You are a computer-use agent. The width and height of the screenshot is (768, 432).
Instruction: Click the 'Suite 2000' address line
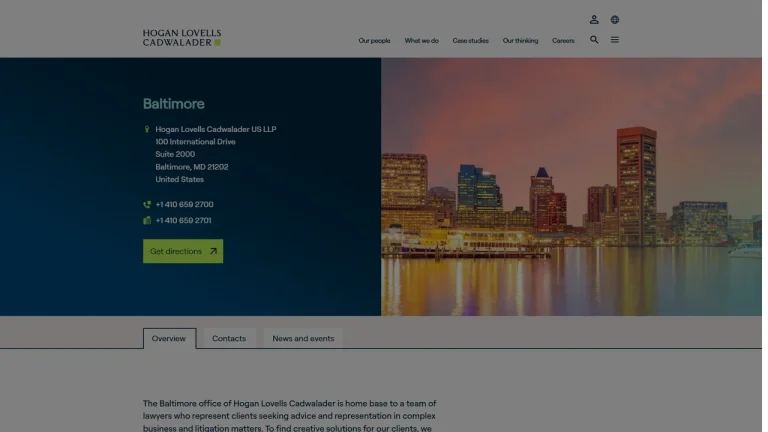pos(175,154)
